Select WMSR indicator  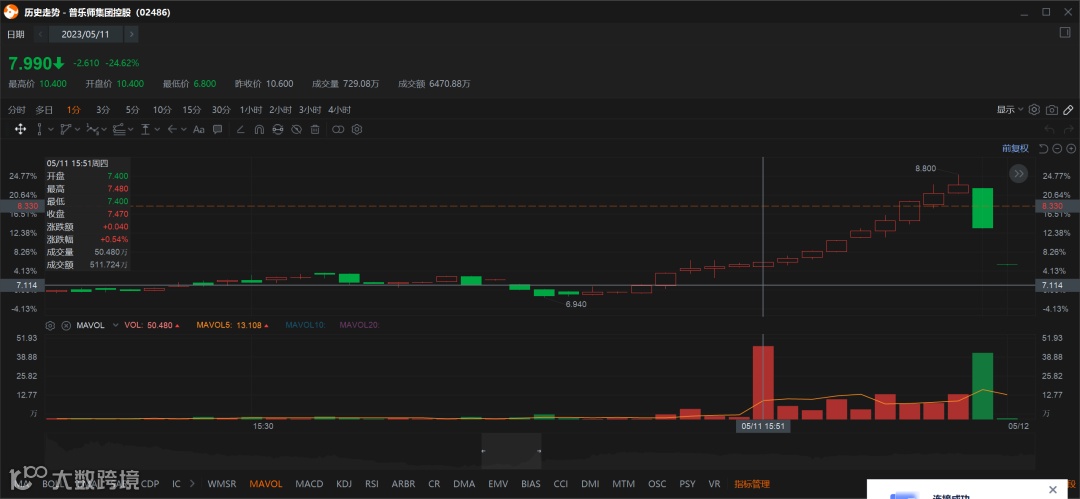pos(222,484)
